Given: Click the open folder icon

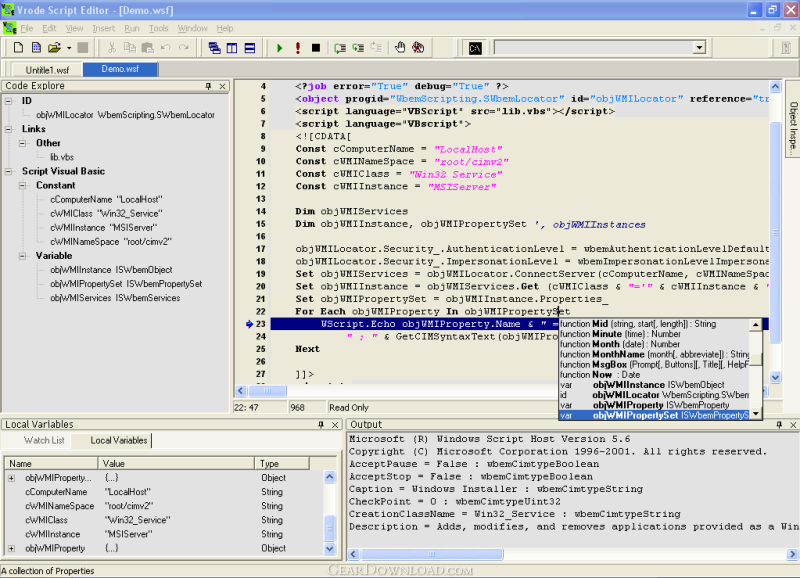Looking at the screenshot, I should [x=54, y=48].
